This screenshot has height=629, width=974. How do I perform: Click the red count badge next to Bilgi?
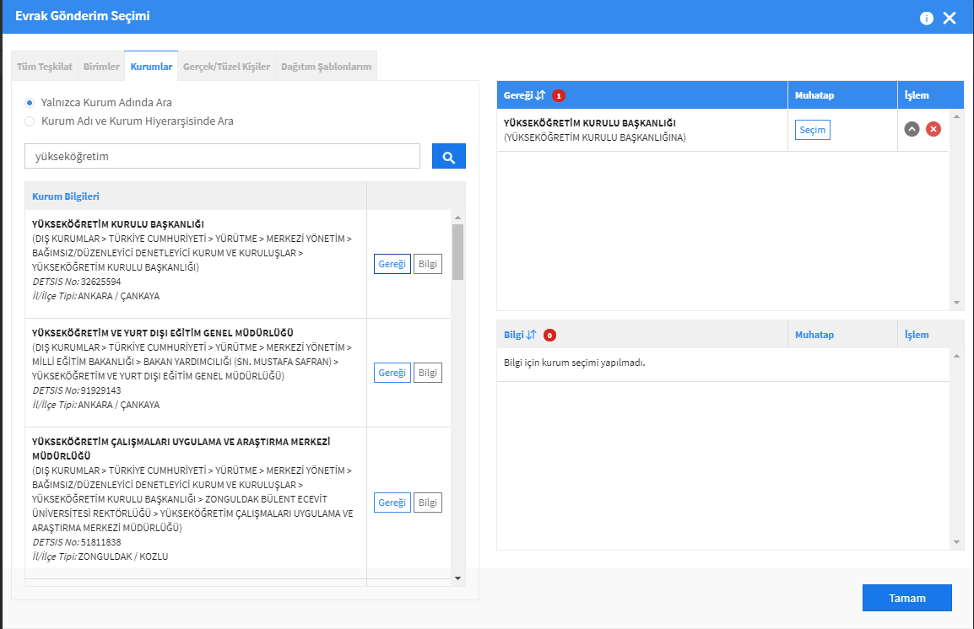(550, 335)
